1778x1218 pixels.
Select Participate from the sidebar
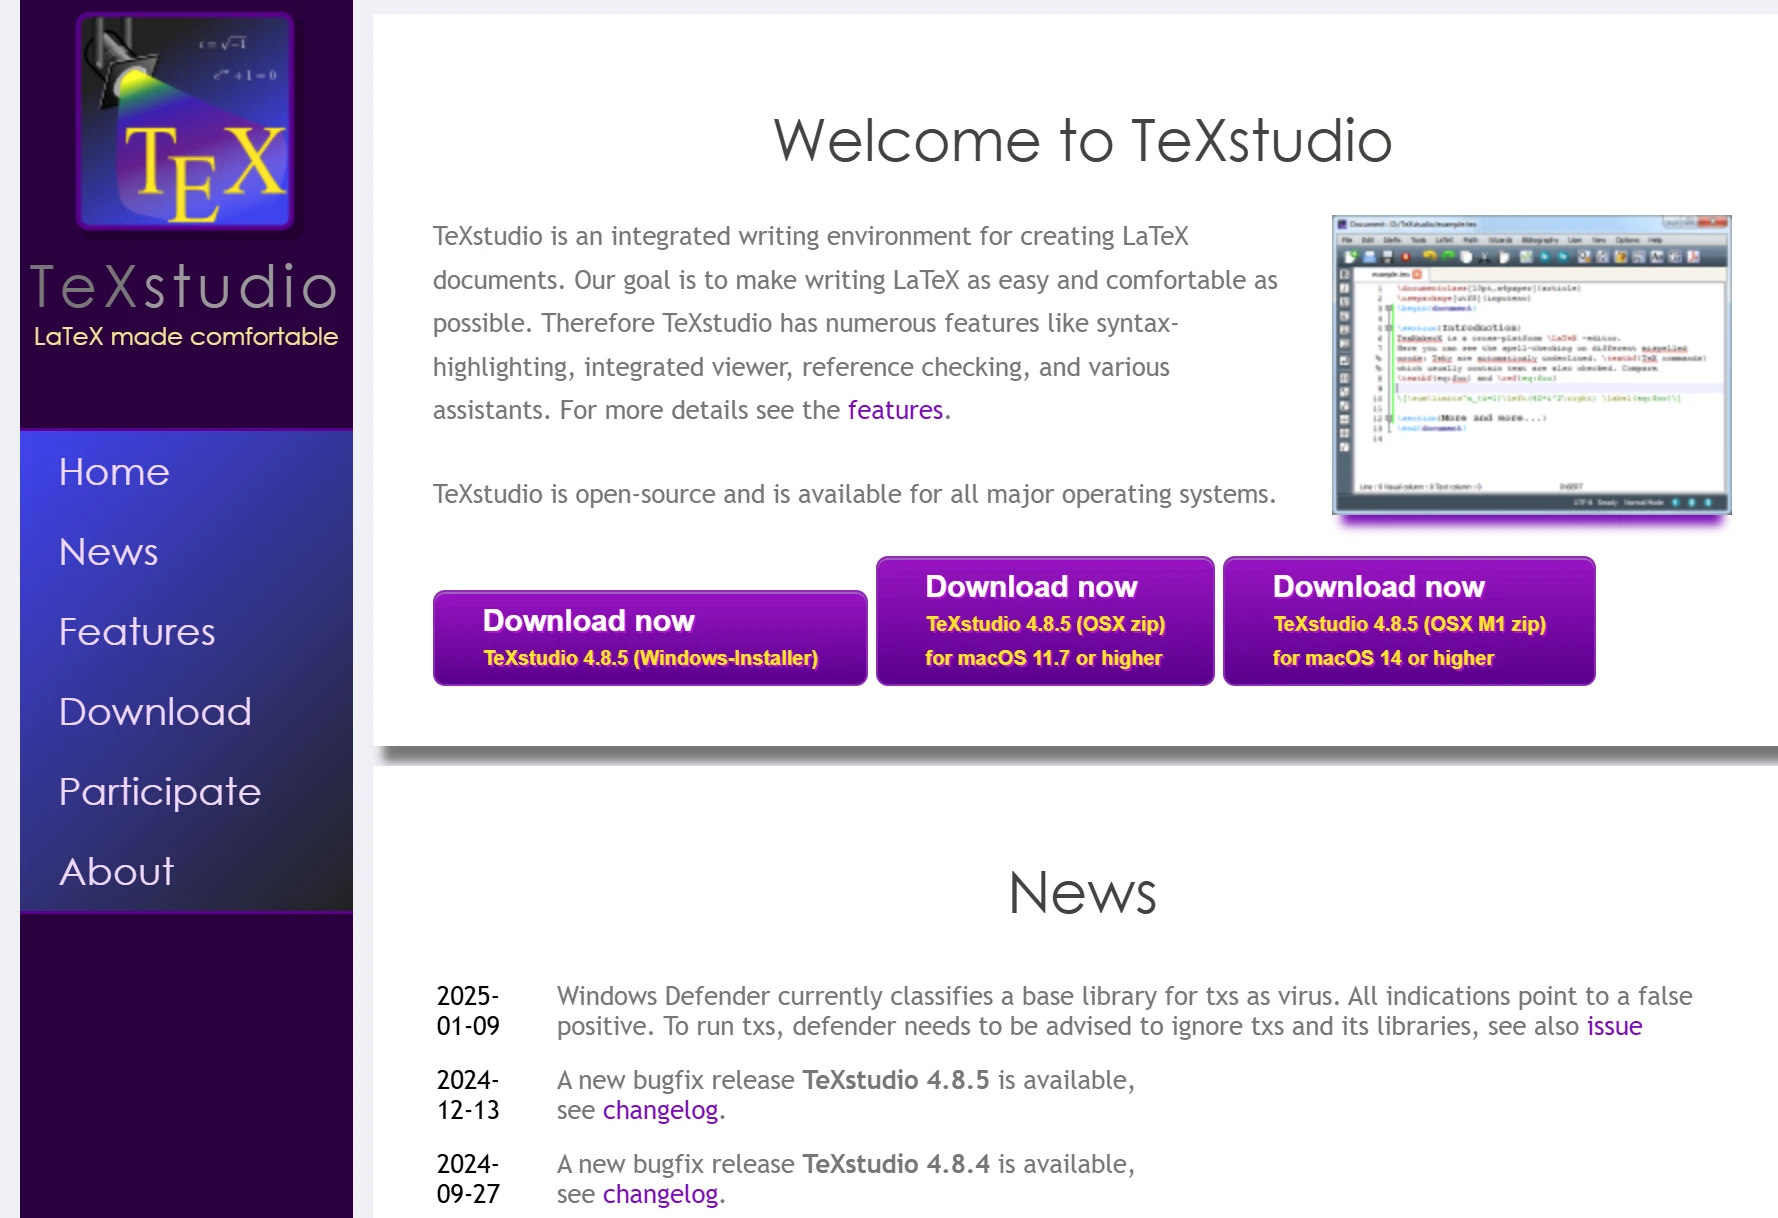tap(160, 791)
